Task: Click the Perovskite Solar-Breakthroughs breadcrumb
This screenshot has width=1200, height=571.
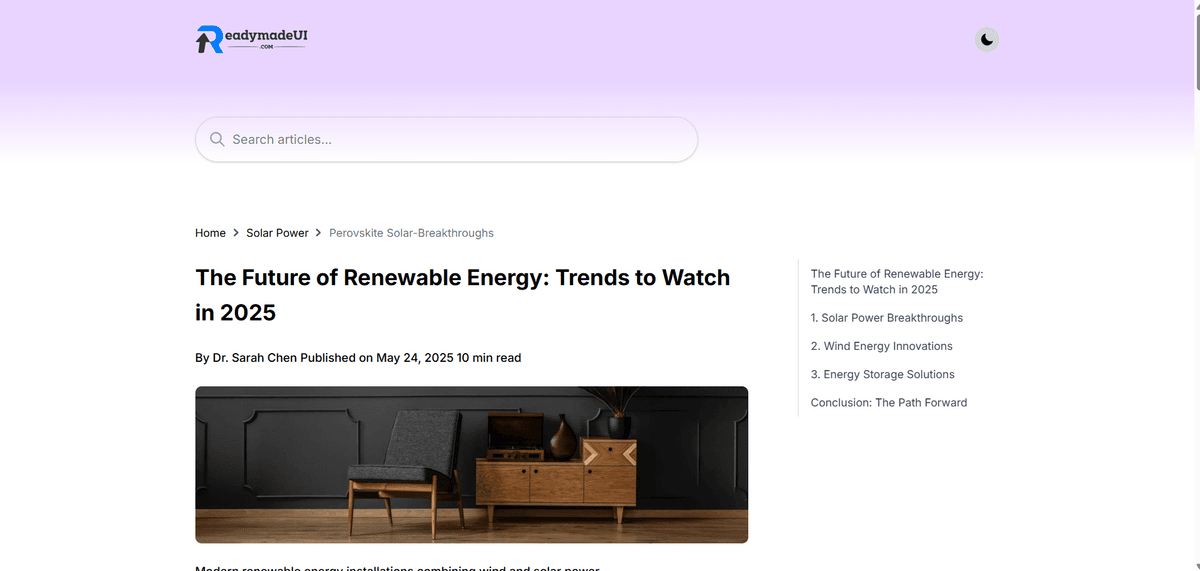Action: 411,233
